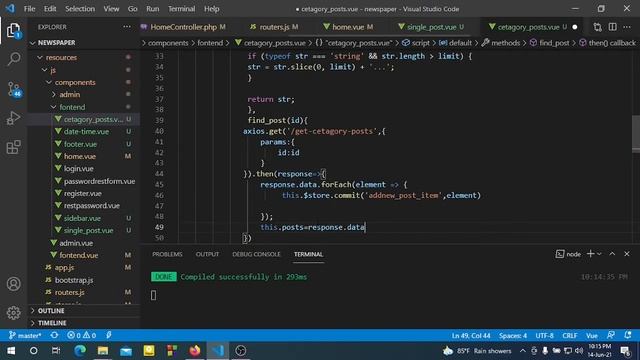Open the Run and Debug view
The width and height of the screenshot is (640, 360).
pos(13,118)
